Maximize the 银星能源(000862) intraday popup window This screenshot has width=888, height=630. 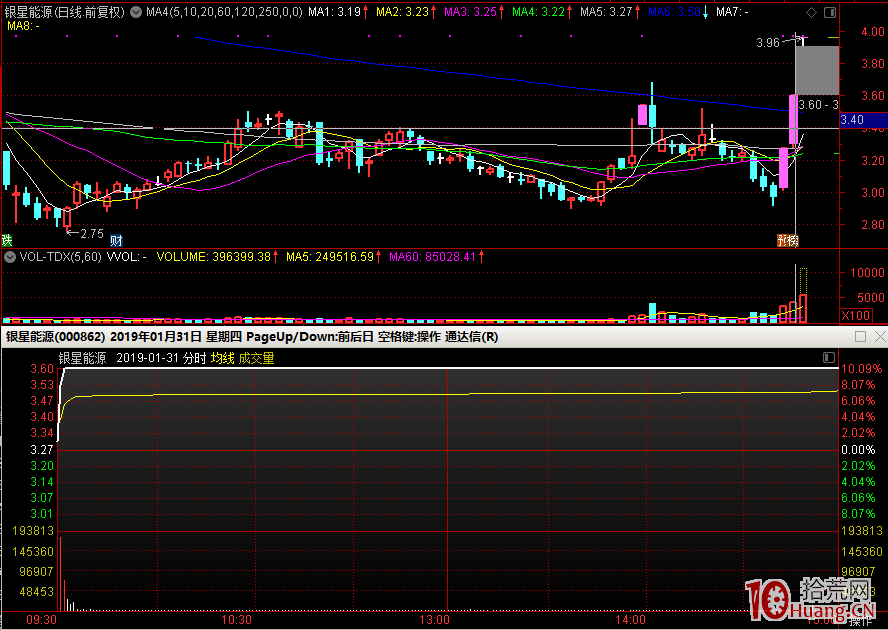pyautogui.click(x=861, y=337)
